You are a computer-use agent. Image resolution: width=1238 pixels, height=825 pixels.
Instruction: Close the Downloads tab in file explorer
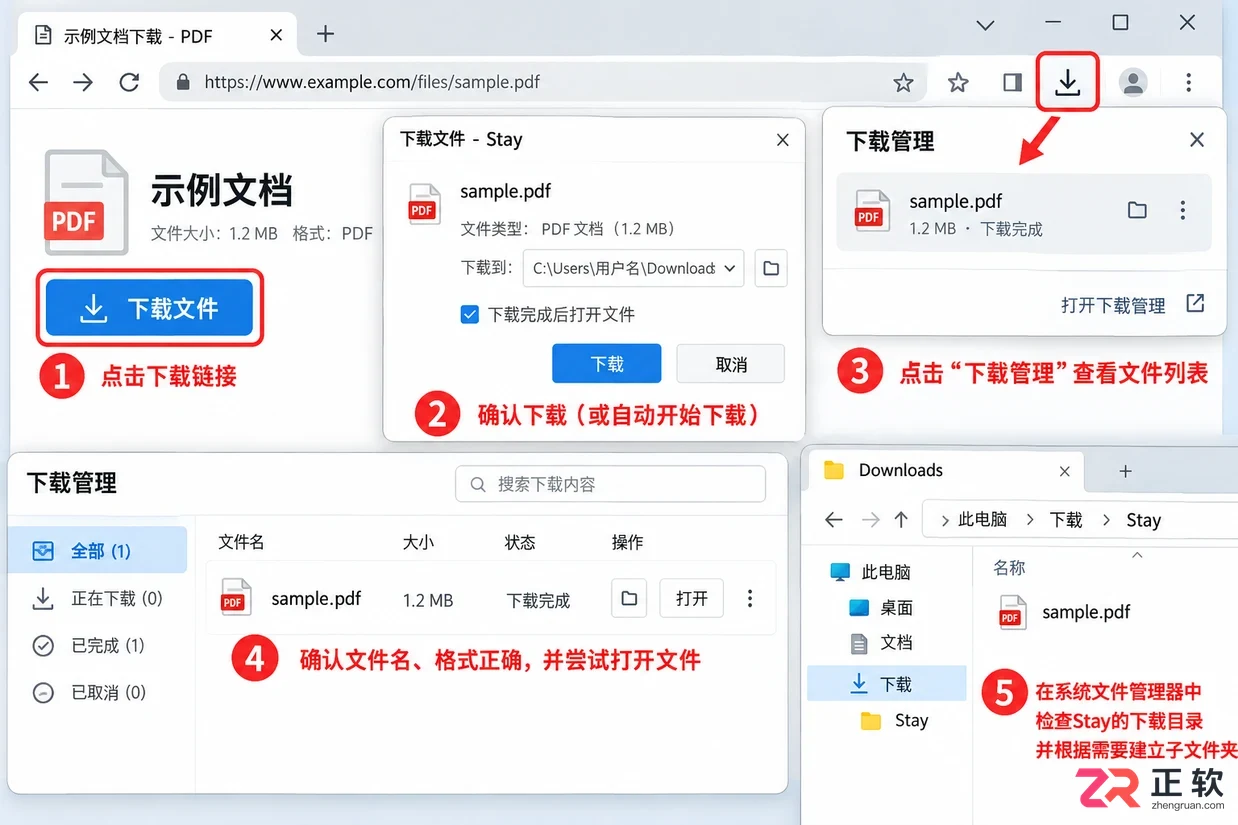1065,471
